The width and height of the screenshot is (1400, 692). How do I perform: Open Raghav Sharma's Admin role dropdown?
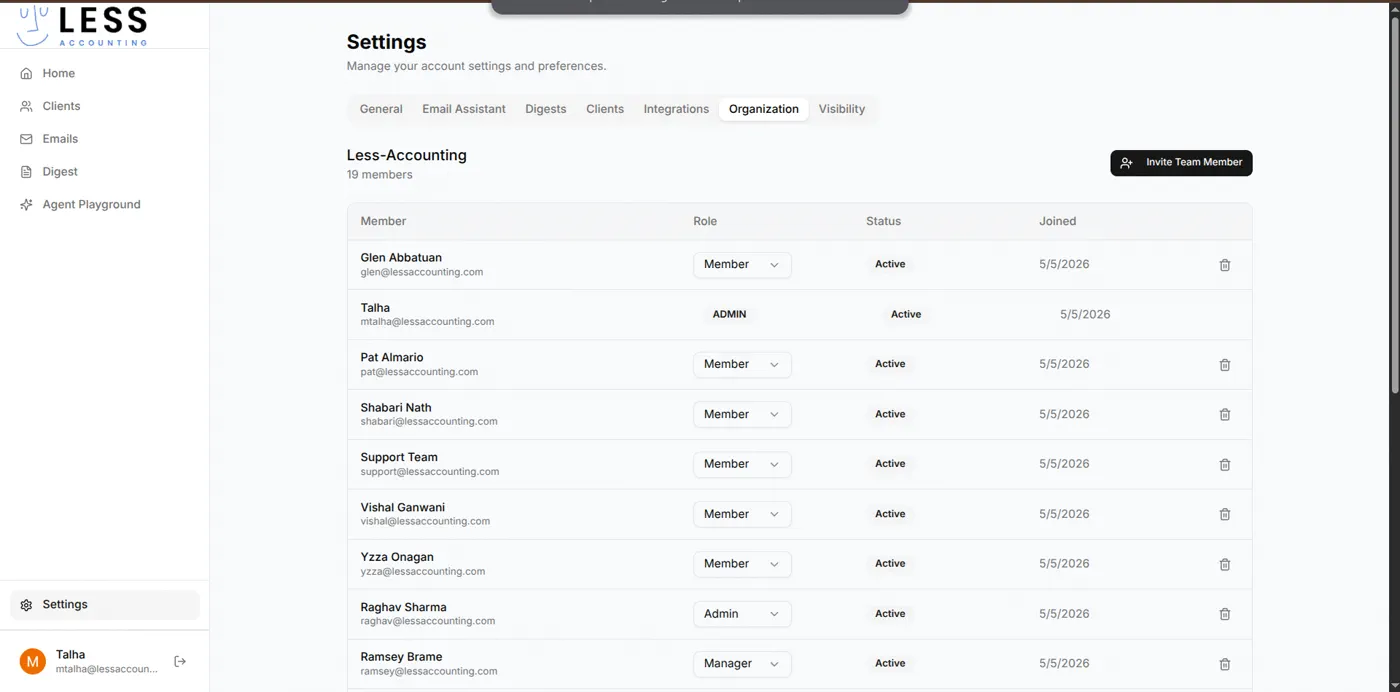(x=742, y=614)
